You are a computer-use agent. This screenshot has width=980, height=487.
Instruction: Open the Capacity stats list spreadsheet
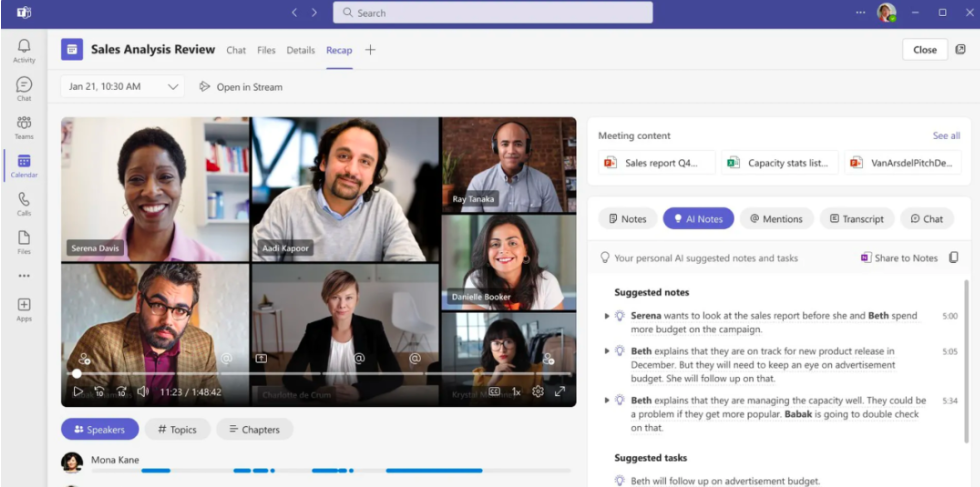[x=780, y=163]
